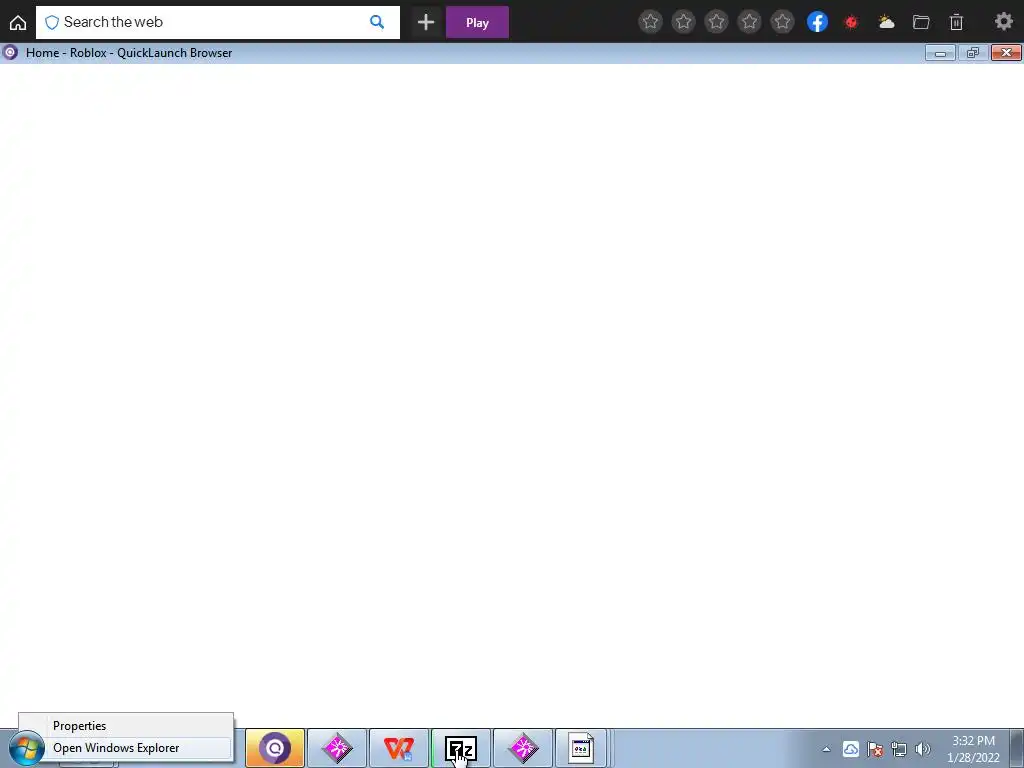Open browser settings gear icon
Image resolution: width=1024 pixels, height=768 pixels.
pyautogui.click(x=1004, y=22)
